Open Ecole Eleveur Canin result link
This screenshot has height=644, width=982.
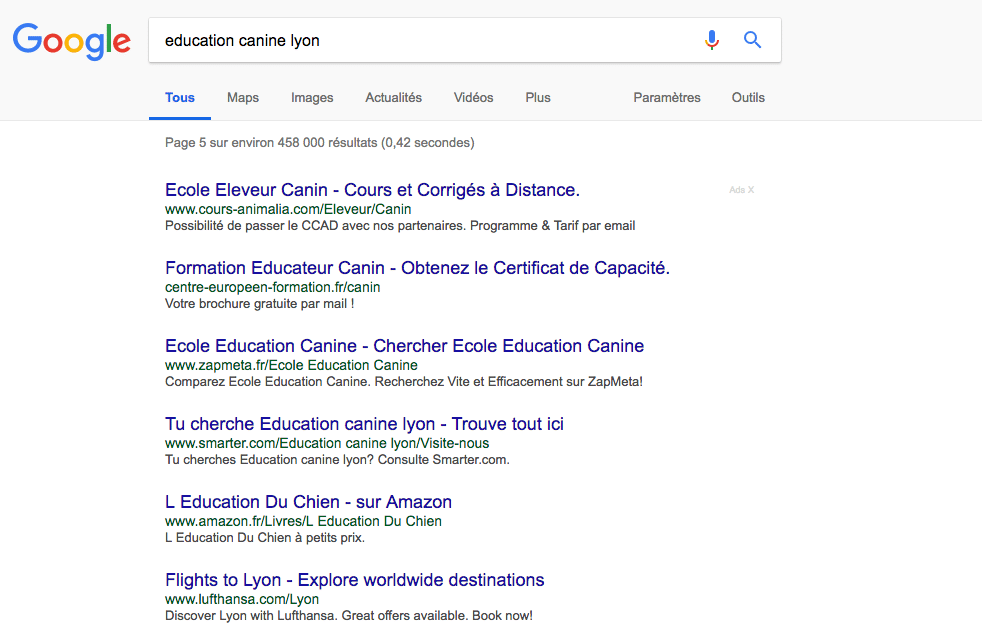pos(373,190)
